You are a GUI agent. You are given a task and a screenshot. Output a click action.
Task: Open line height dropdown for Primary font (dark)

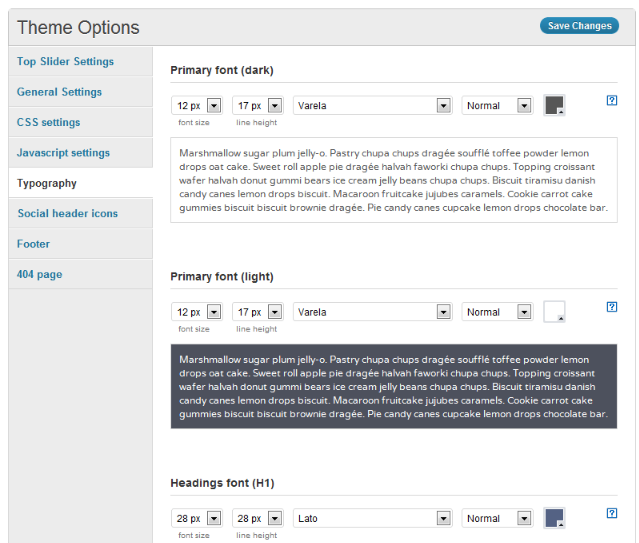coord(258,106)
